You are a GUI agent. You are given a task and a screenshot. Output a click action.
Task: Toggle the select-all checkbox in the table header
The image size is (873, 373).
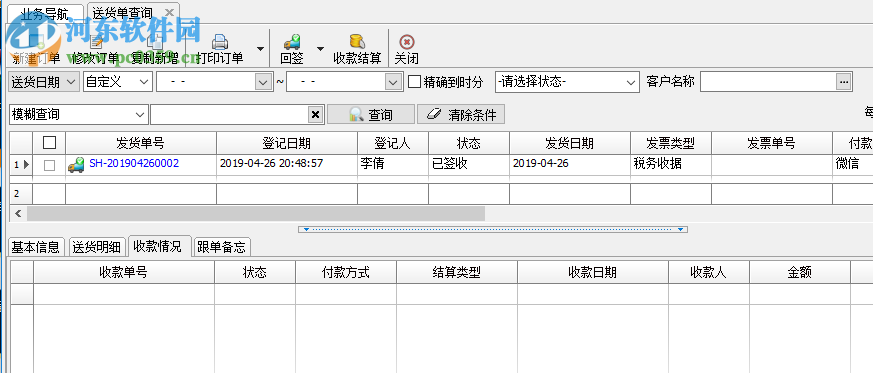click(50, 143)
